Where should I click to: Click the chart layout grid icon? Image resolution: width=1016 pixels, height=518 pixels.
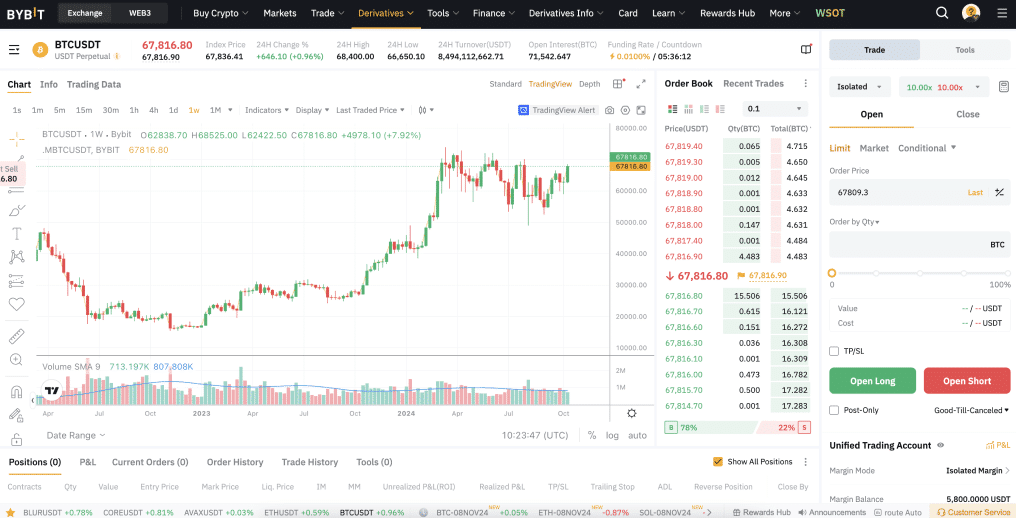(x=618, y=84)
